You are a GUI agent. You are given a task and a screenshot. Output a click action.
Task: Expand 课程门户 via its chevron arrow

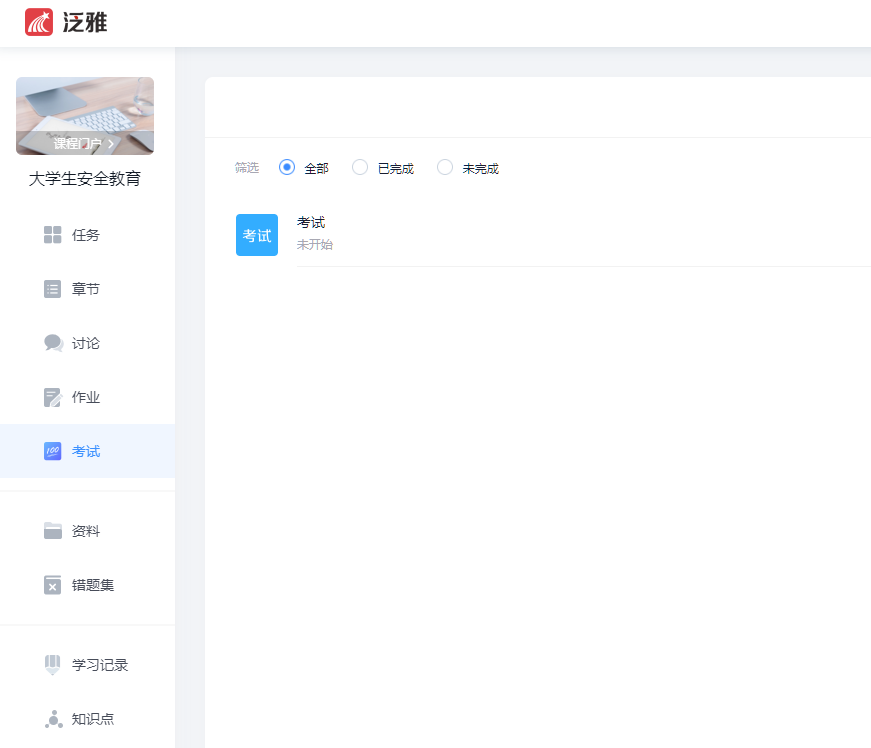pos(111,144)
